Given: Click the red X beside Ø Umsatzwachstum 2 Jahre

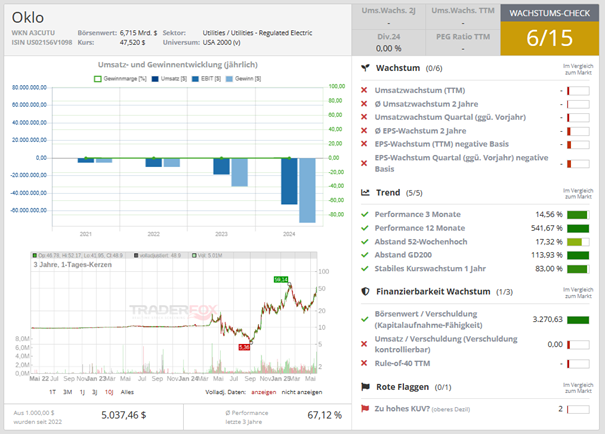Looking at the screenshot, I should 364,104.
